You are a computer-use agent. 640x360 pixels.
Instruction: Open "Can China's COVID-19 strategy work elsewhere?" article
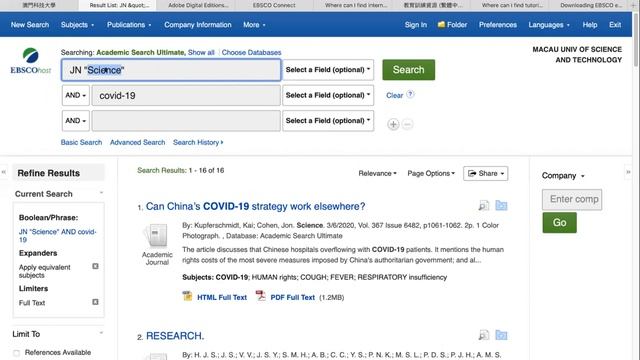[x=256, y=207]
